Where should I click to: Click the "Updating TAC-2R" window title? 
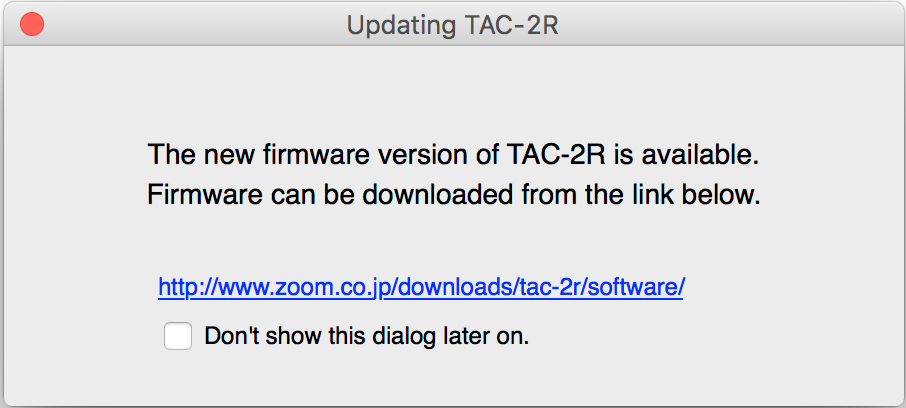pos(452,24)
